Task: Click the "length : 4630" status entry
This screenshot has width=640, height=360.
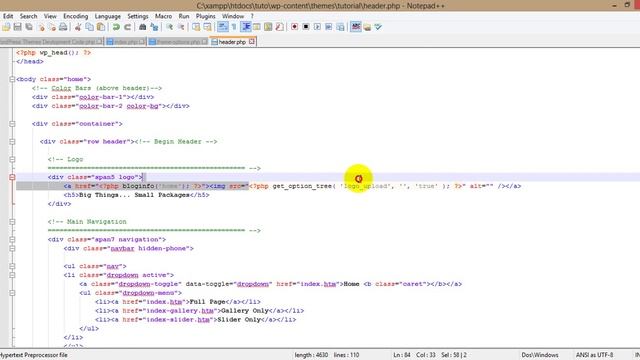Action: click(x=311, y=355)
